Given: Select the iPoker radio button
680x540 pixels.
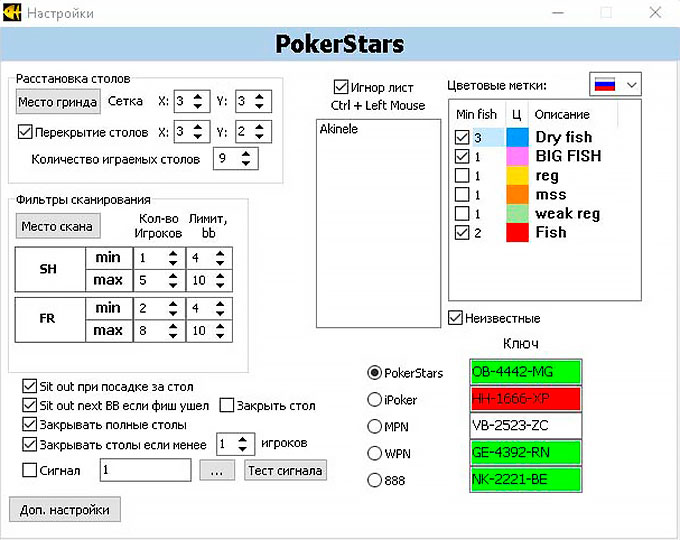Looking at the screenshot, I should click(x=375, y=400).
